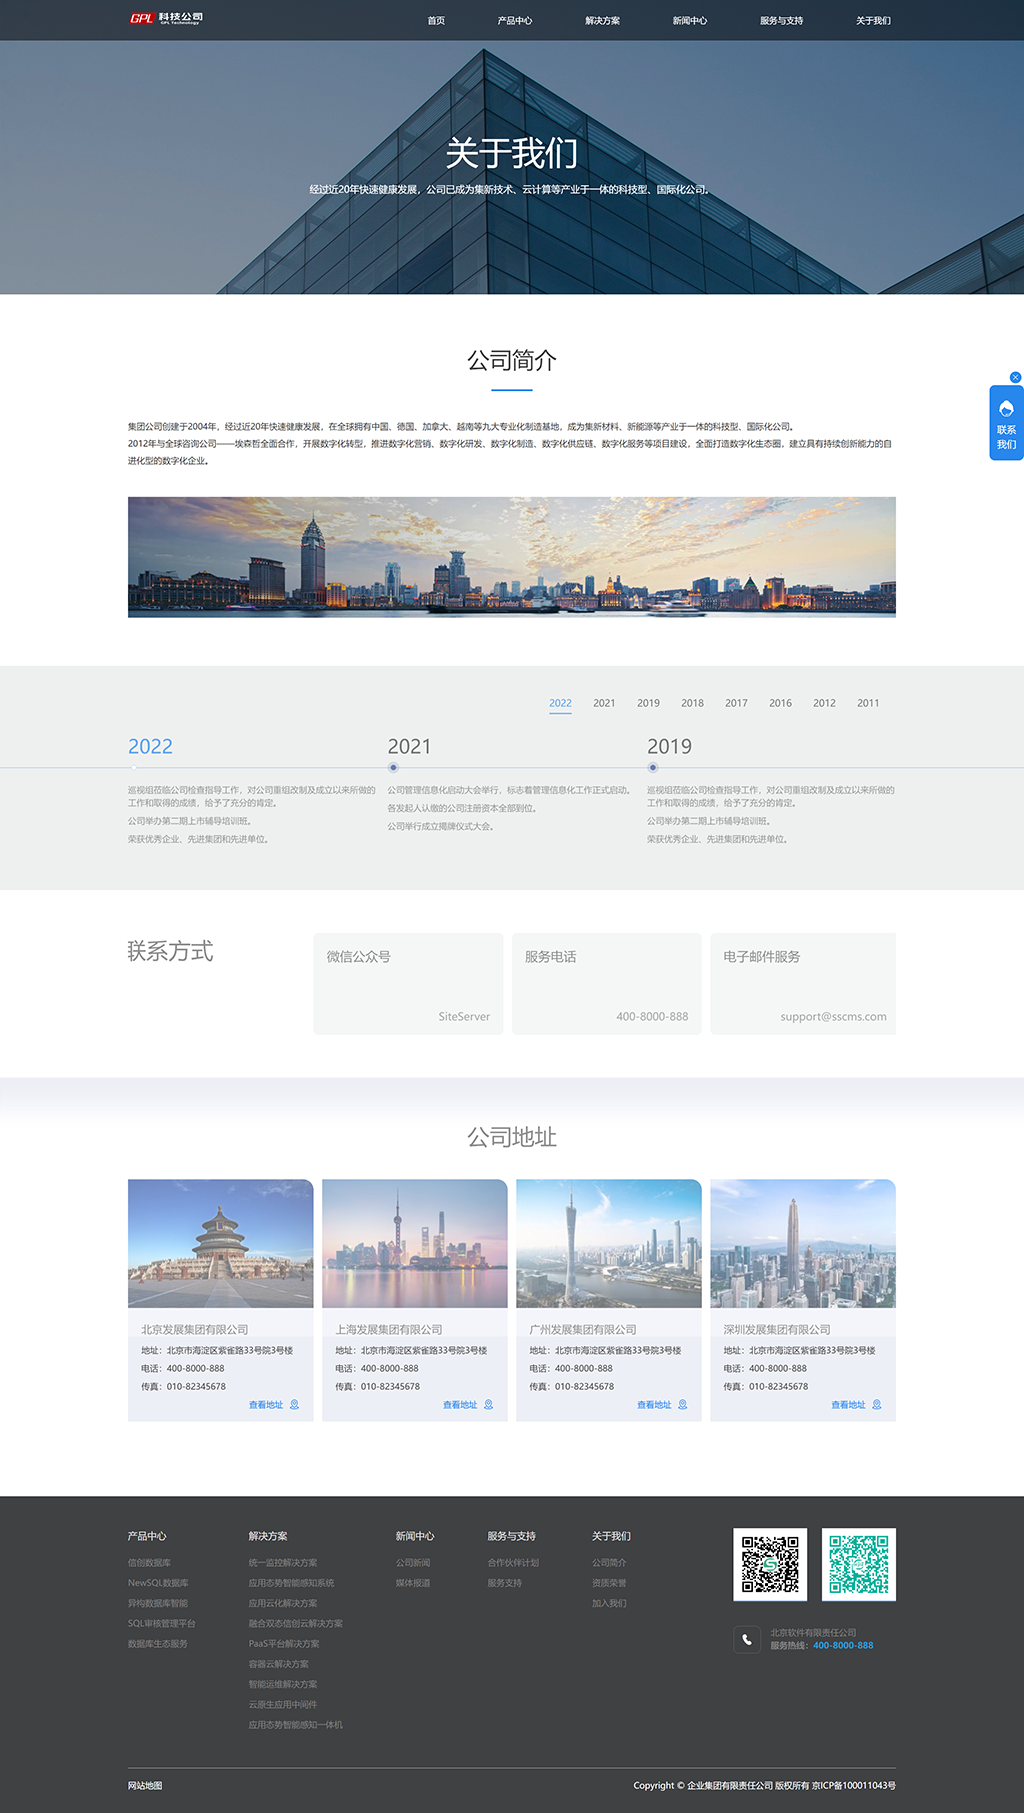
Task: Click location pin icon on Guangzhou card
Action: (682, 1405)
